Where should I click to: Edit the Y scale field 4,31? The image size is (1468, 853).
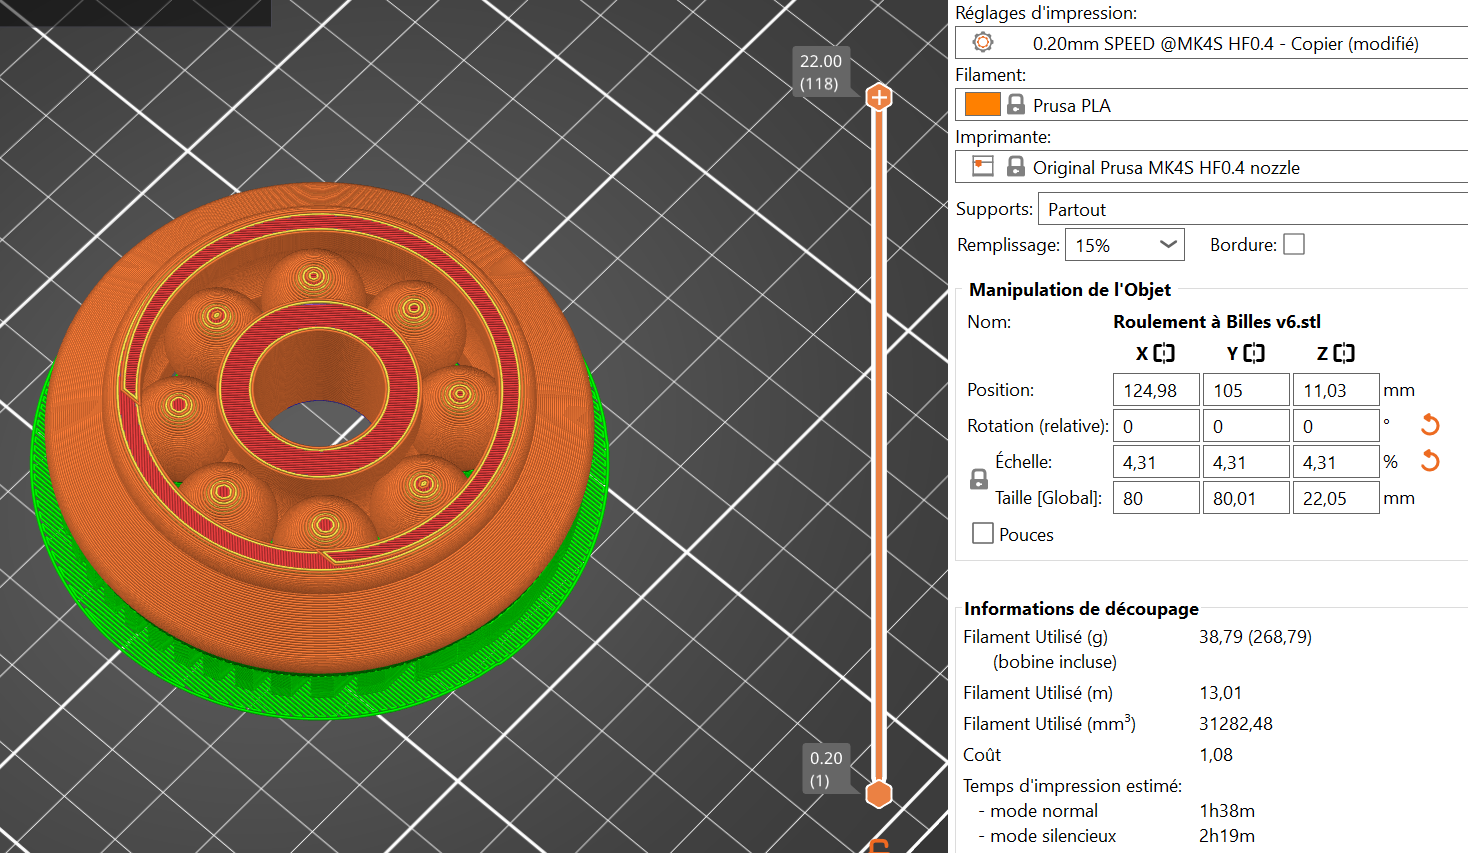point(1246,462)
